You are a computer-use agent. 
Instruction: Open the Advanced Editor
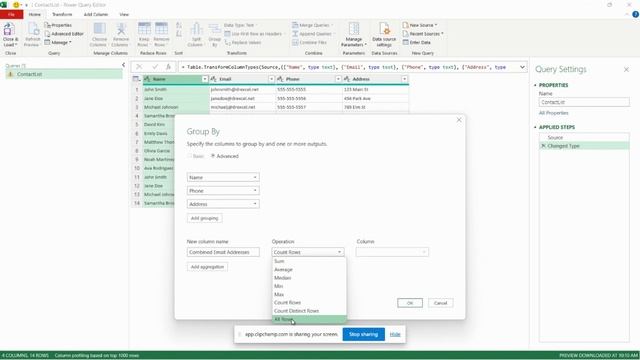pos(64,33)
